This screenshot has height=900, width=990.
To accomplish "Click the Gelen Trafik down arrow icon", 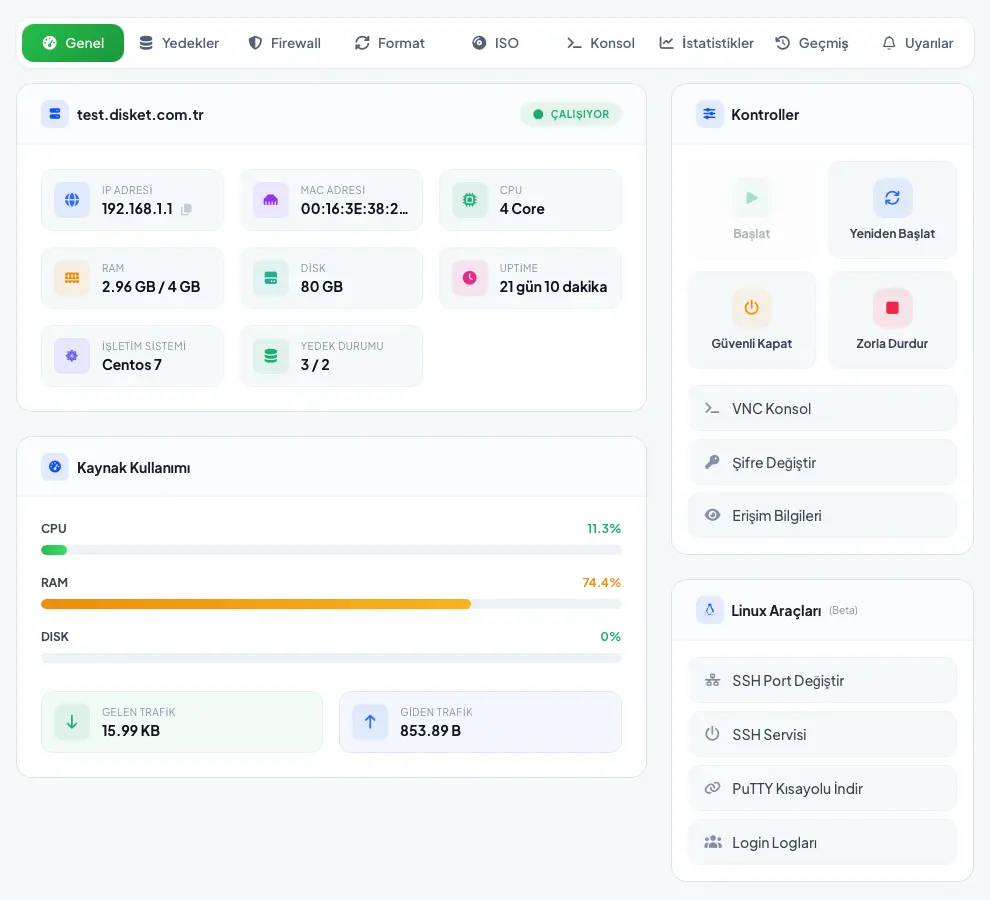I will point(72,721).
